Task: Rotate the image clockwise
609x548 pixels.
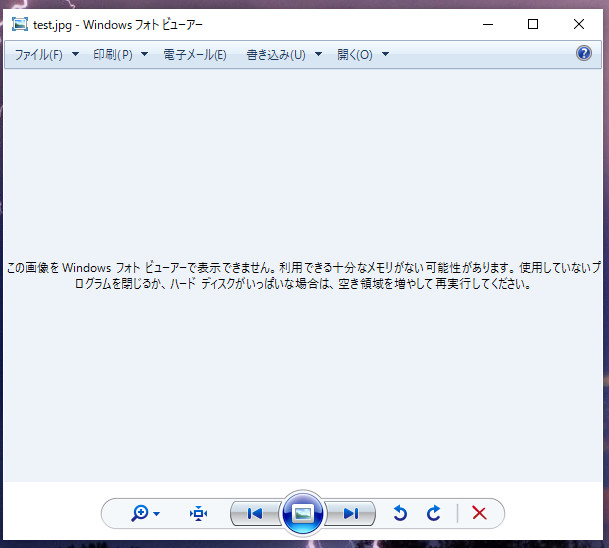Action: (433, 513)
